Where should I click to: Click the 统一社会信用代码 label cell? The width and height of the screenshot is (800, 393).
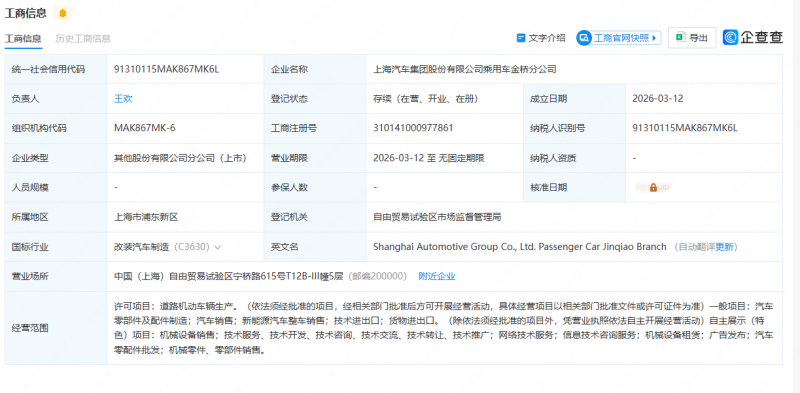[x=56, y=69]
